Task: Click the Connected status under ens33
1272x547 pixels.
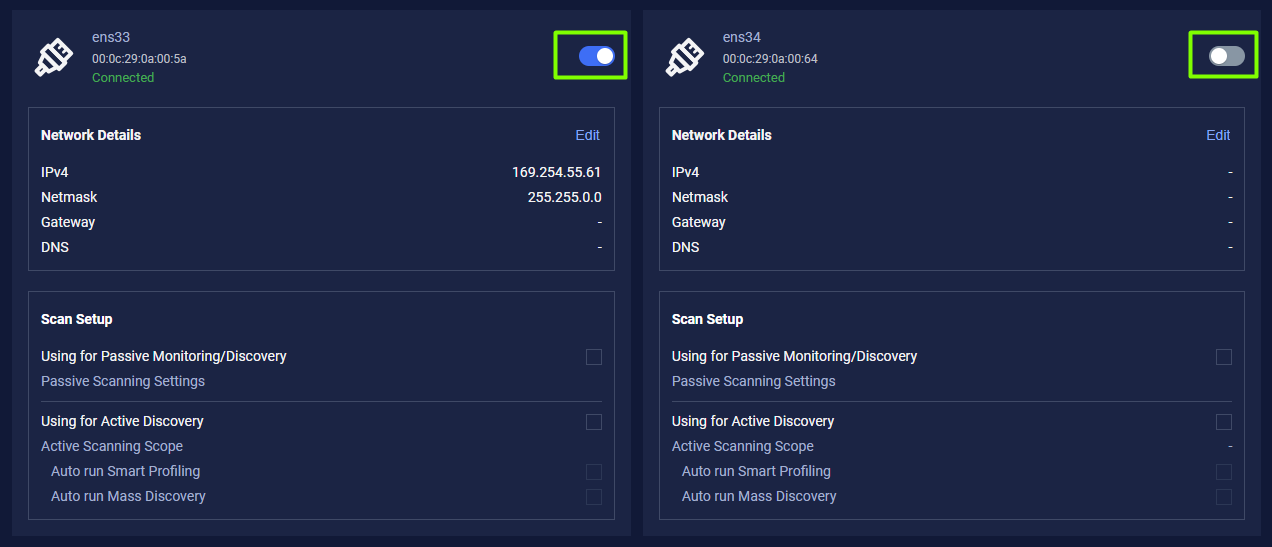Action: click(123, 78)
